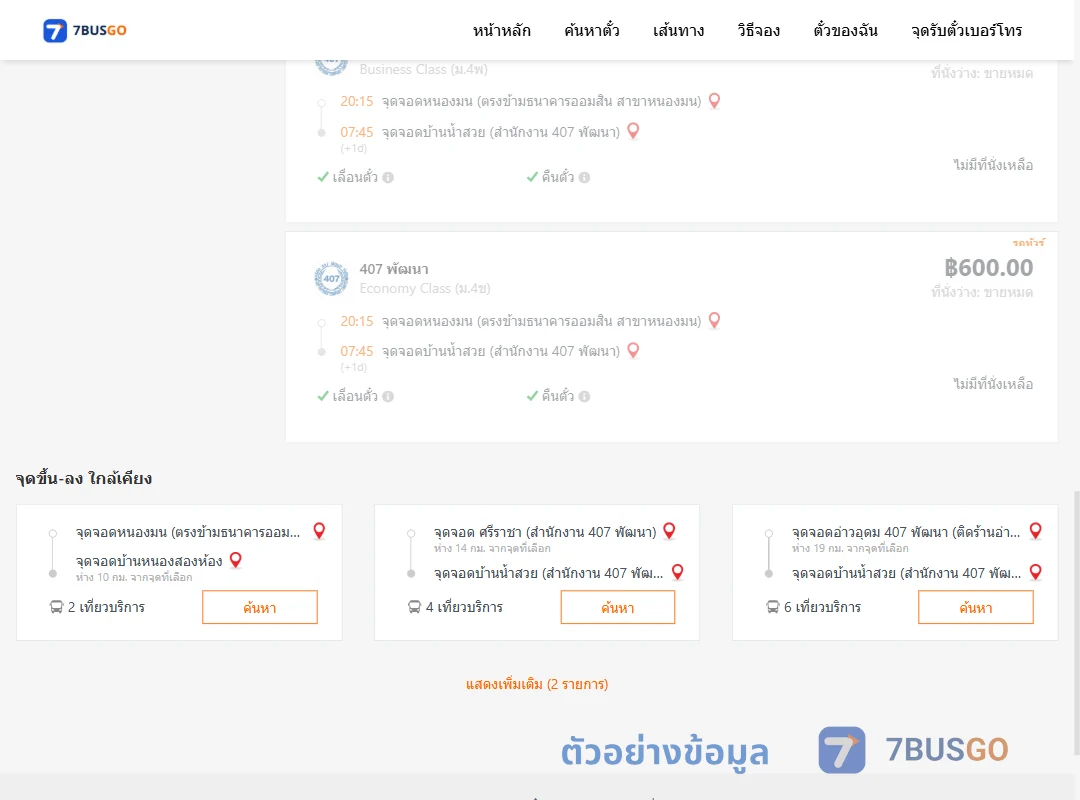
Task: Click ค้นหา button for 2 เที่ยวบริการ route
Action: click(x=260, y=607)
